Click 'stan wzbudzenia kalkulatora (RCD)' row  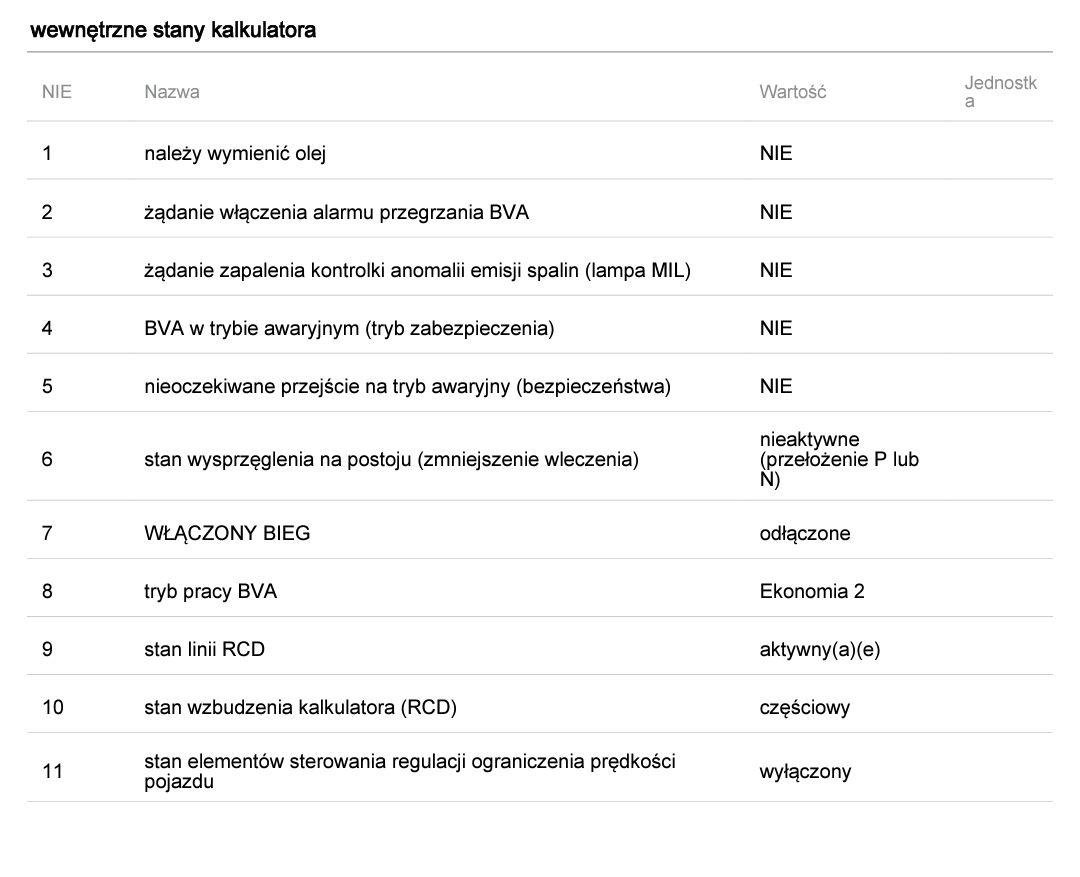click(300, 707)
